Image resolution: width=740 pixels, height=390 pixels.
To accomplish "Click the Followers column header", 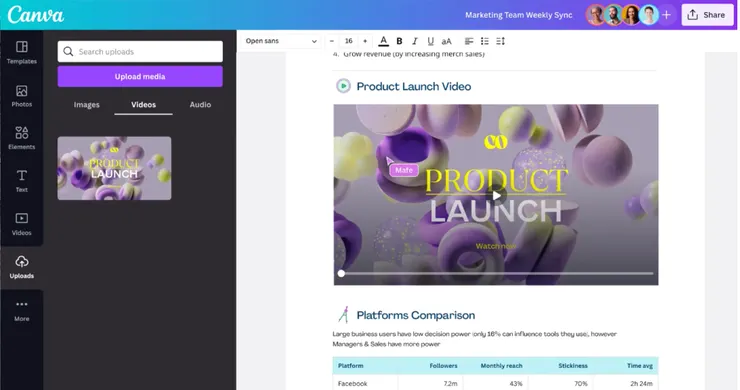I will coord(443,366).
